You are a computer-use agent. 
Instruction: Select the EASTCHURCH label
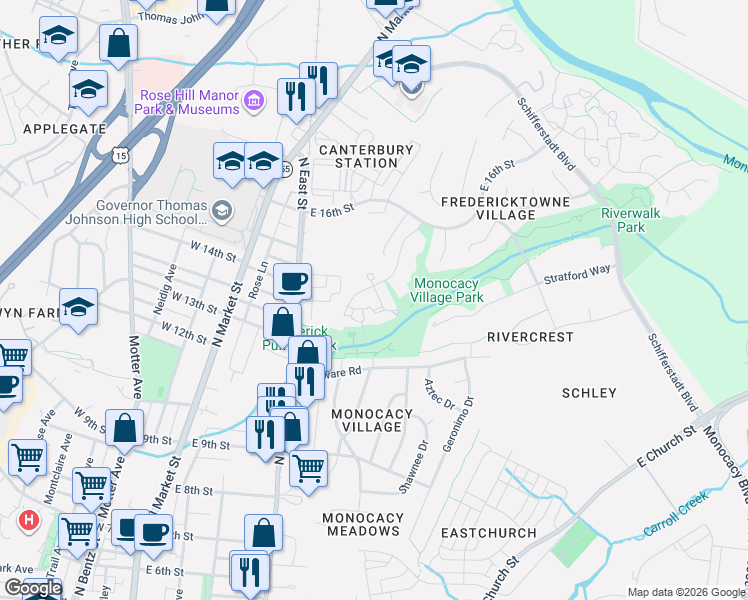489,533
